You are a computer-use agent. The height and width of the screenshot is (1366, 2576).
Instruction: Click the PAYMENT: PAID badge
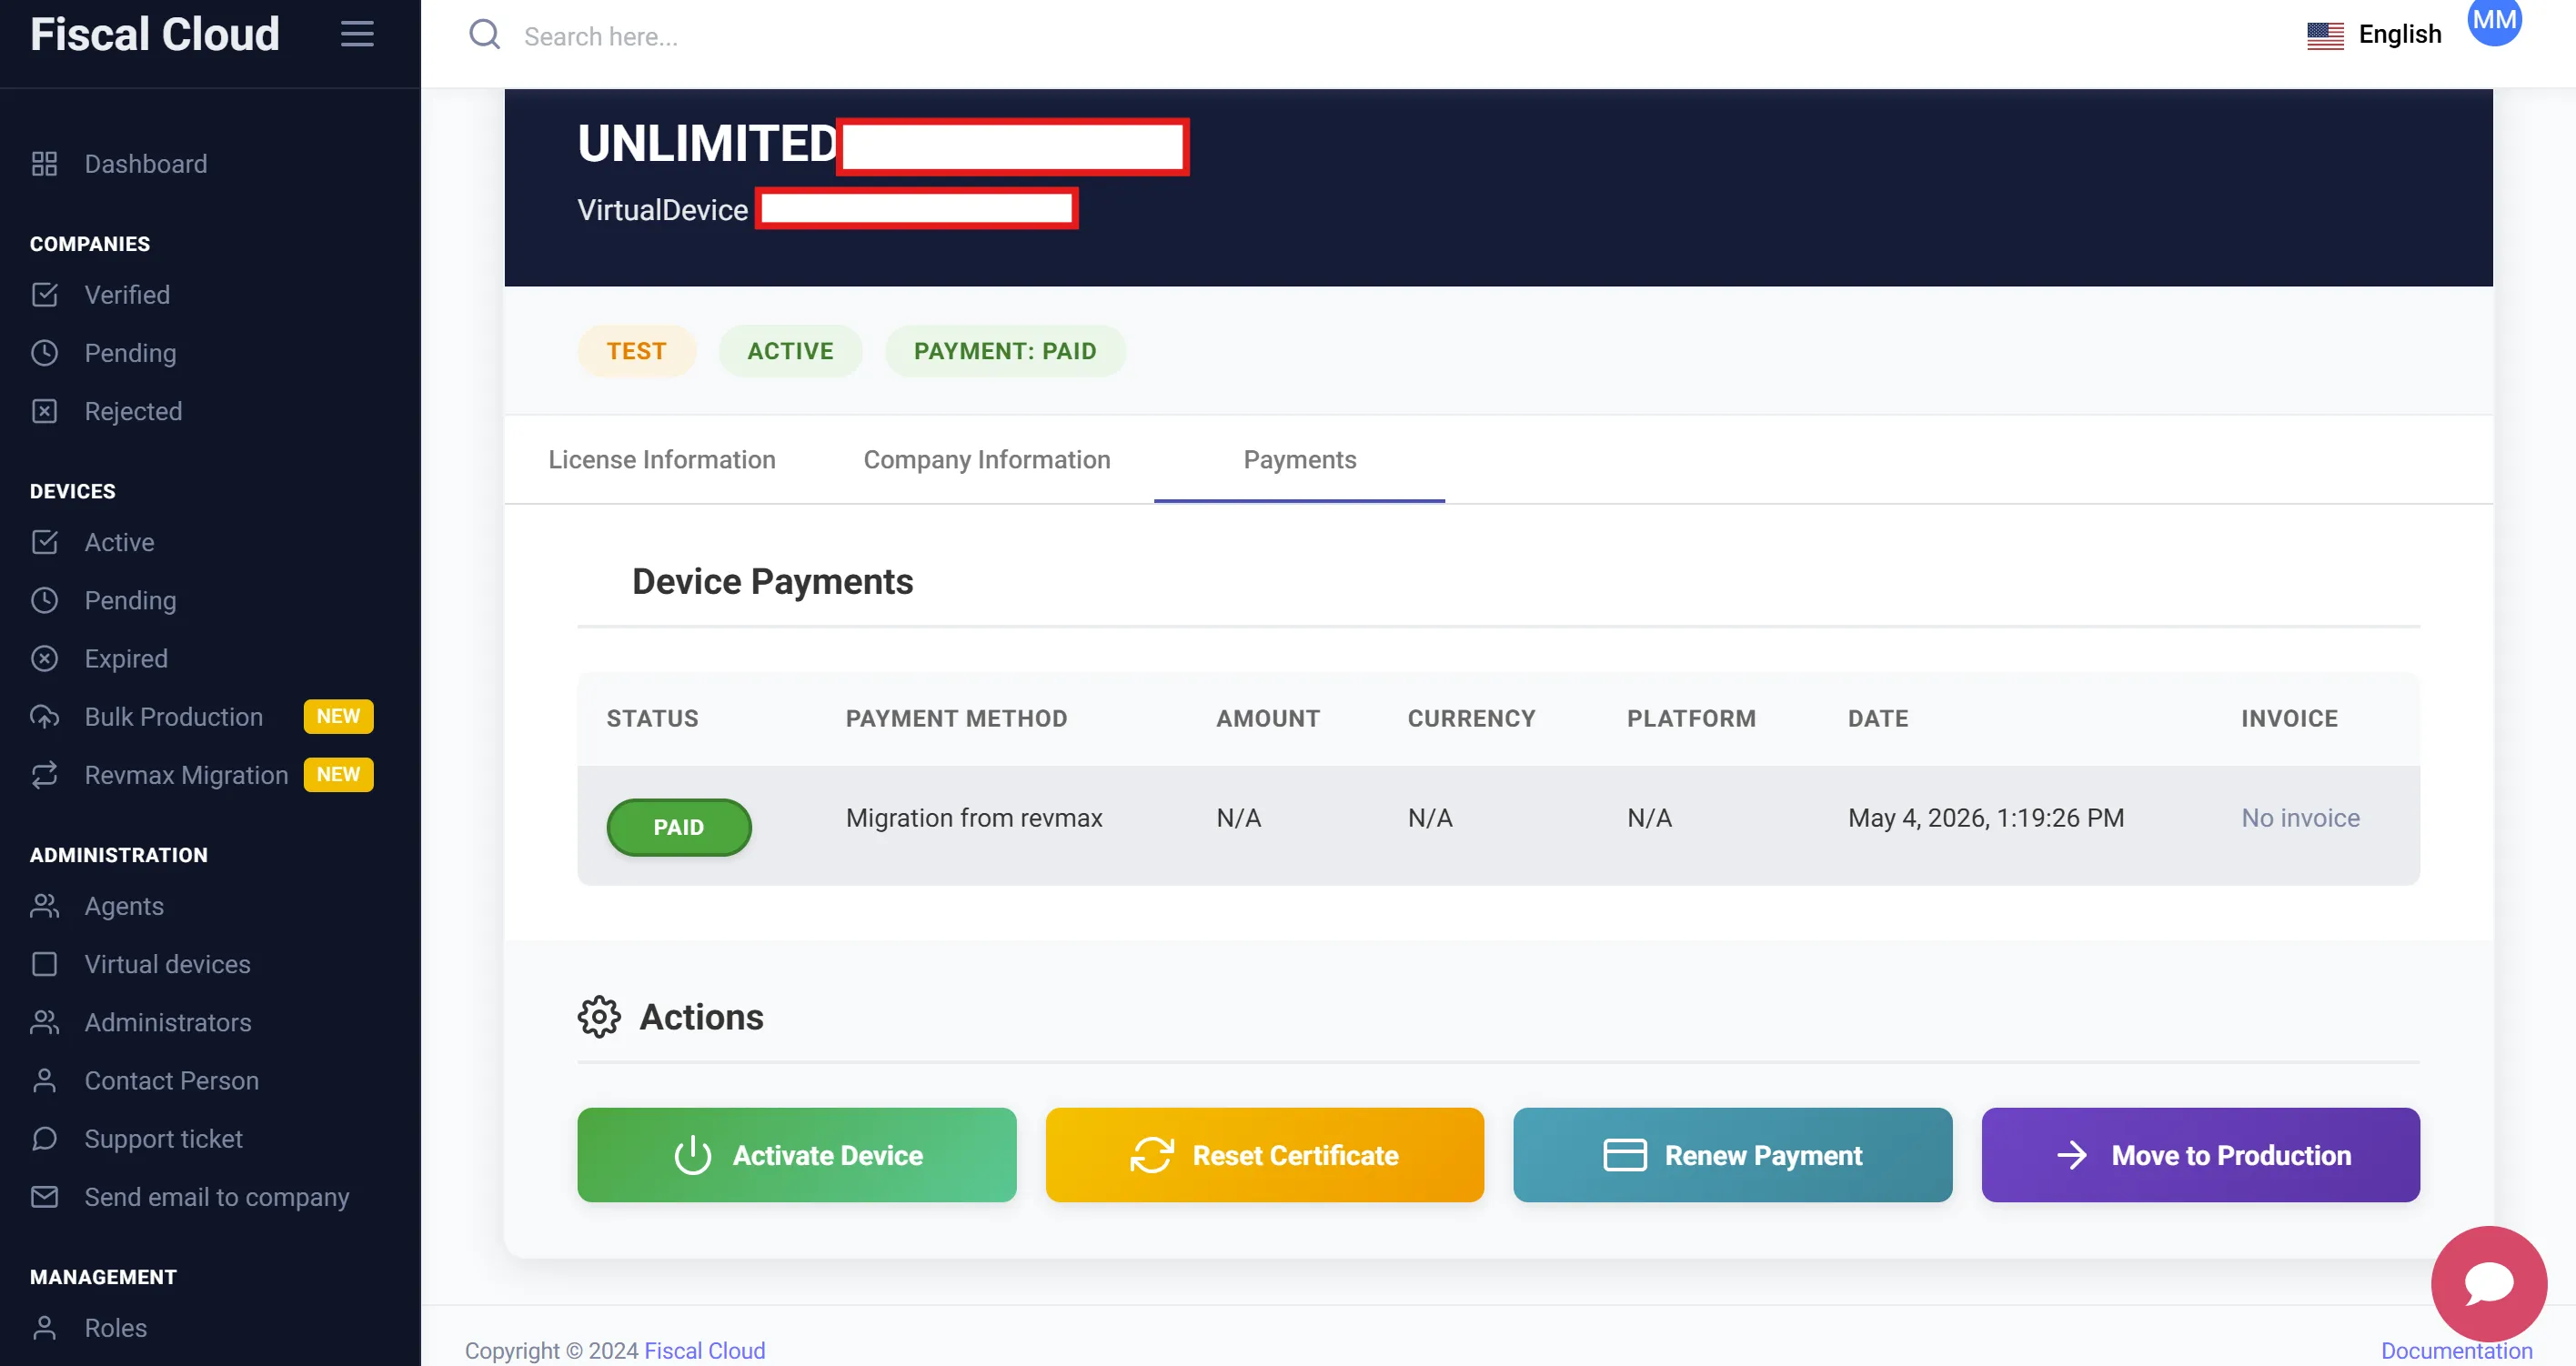pyautogui.click(x=1005, y=351)
